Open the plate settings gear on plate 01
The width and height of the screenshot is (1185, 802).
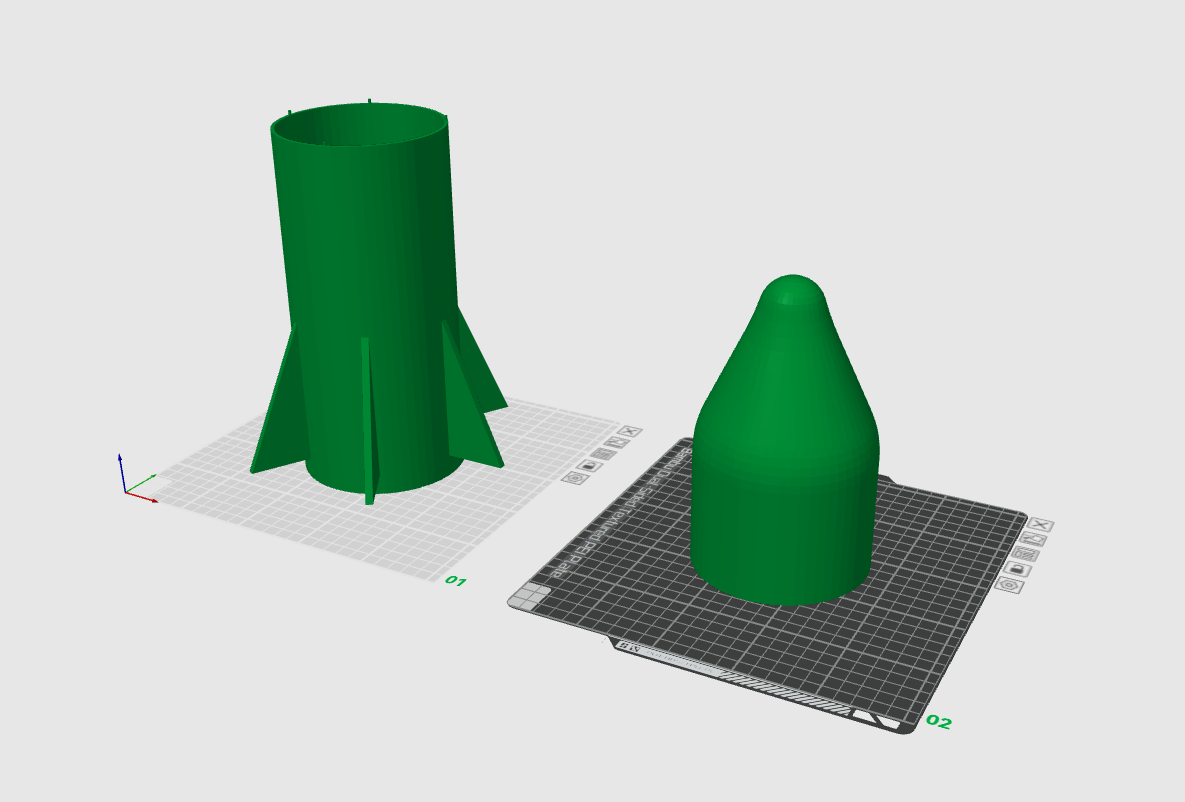pyautogui.click(x=575, y=478)
